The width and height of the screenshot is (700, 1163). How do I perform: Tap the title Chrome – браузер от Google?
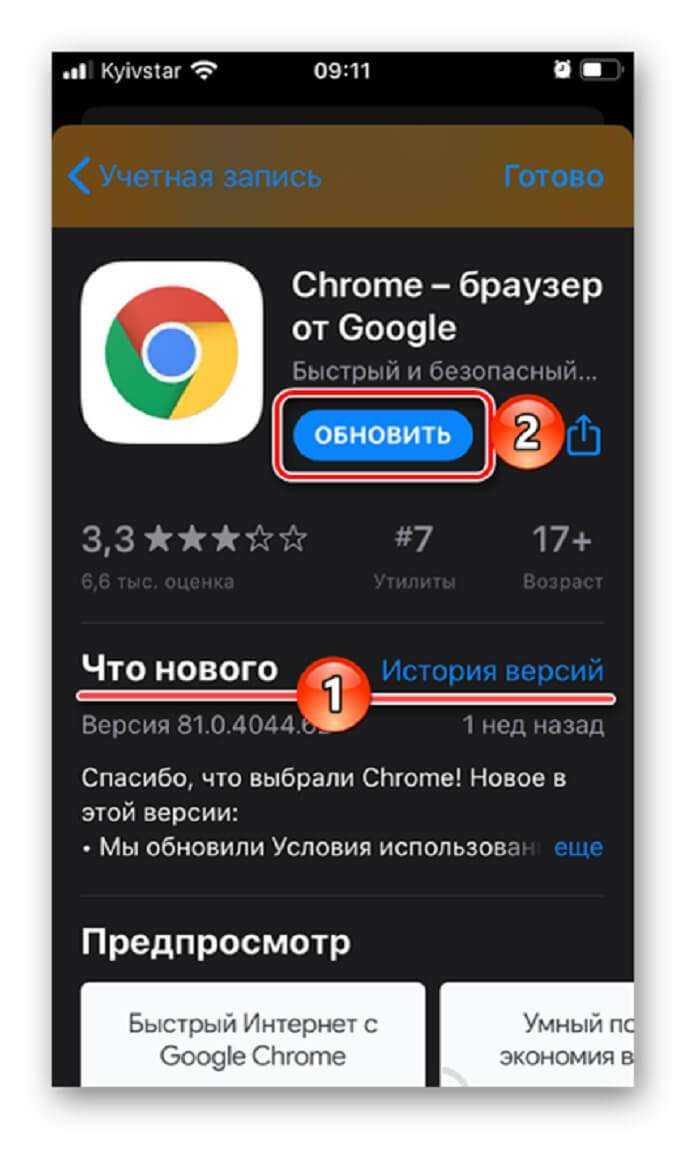(x=446, y=306)
